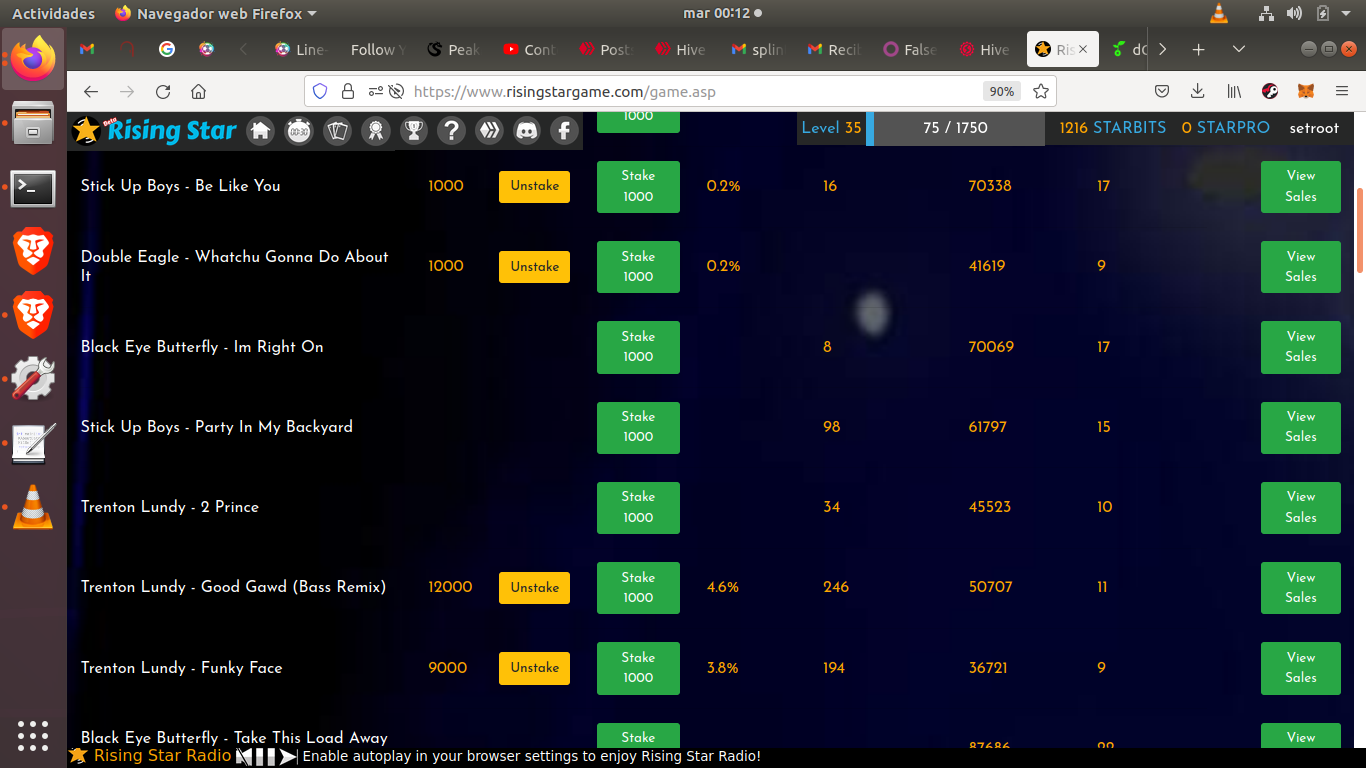Unstake Double Eagle - Whatchu Gonna Do About It
The height and width of the screenshot is (768, 1366).
point(534,267)
